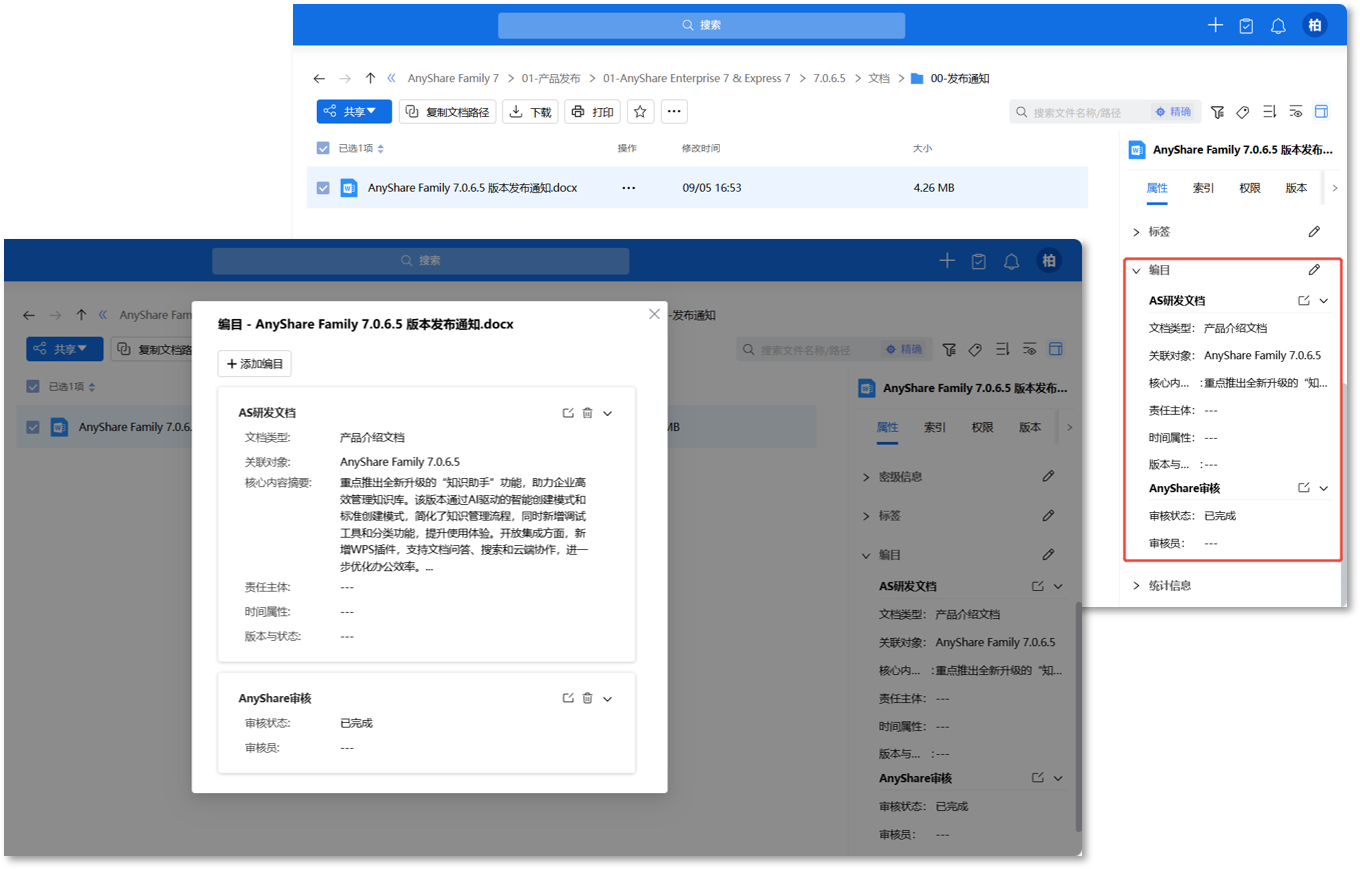1360x869 pixels.
Task: Go to the 01-产品发布 breadcrumb folder
Action: pos(550,78)
